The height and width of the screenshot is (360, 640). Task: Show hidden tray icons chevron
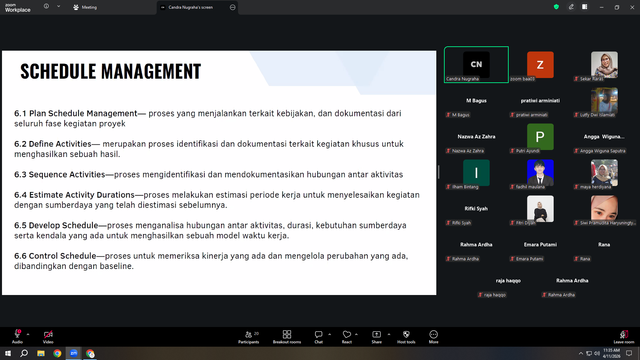pyautogui.click(x=580, y=353)
